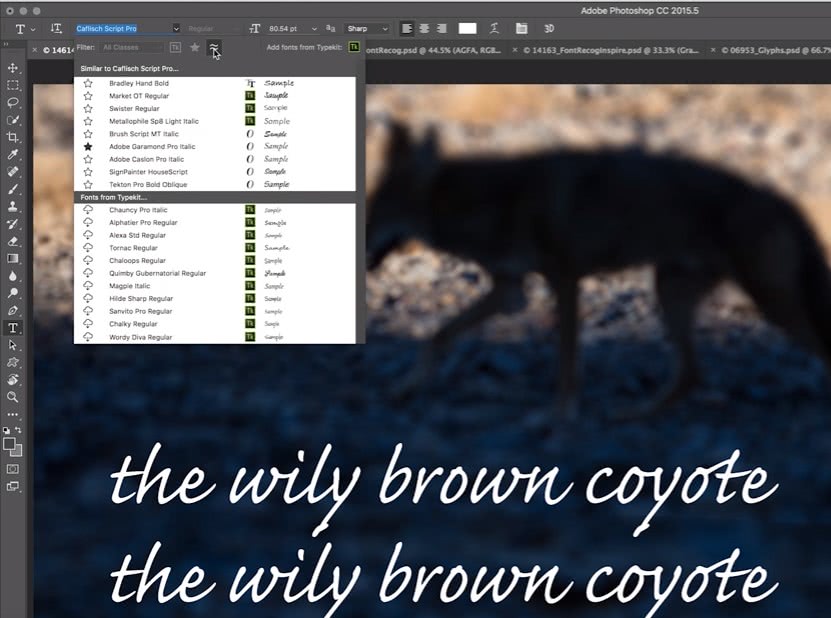This screenshot has width=831, height=618.
Task: Open Create Warped Text button
Action: [x=494, y=29]
